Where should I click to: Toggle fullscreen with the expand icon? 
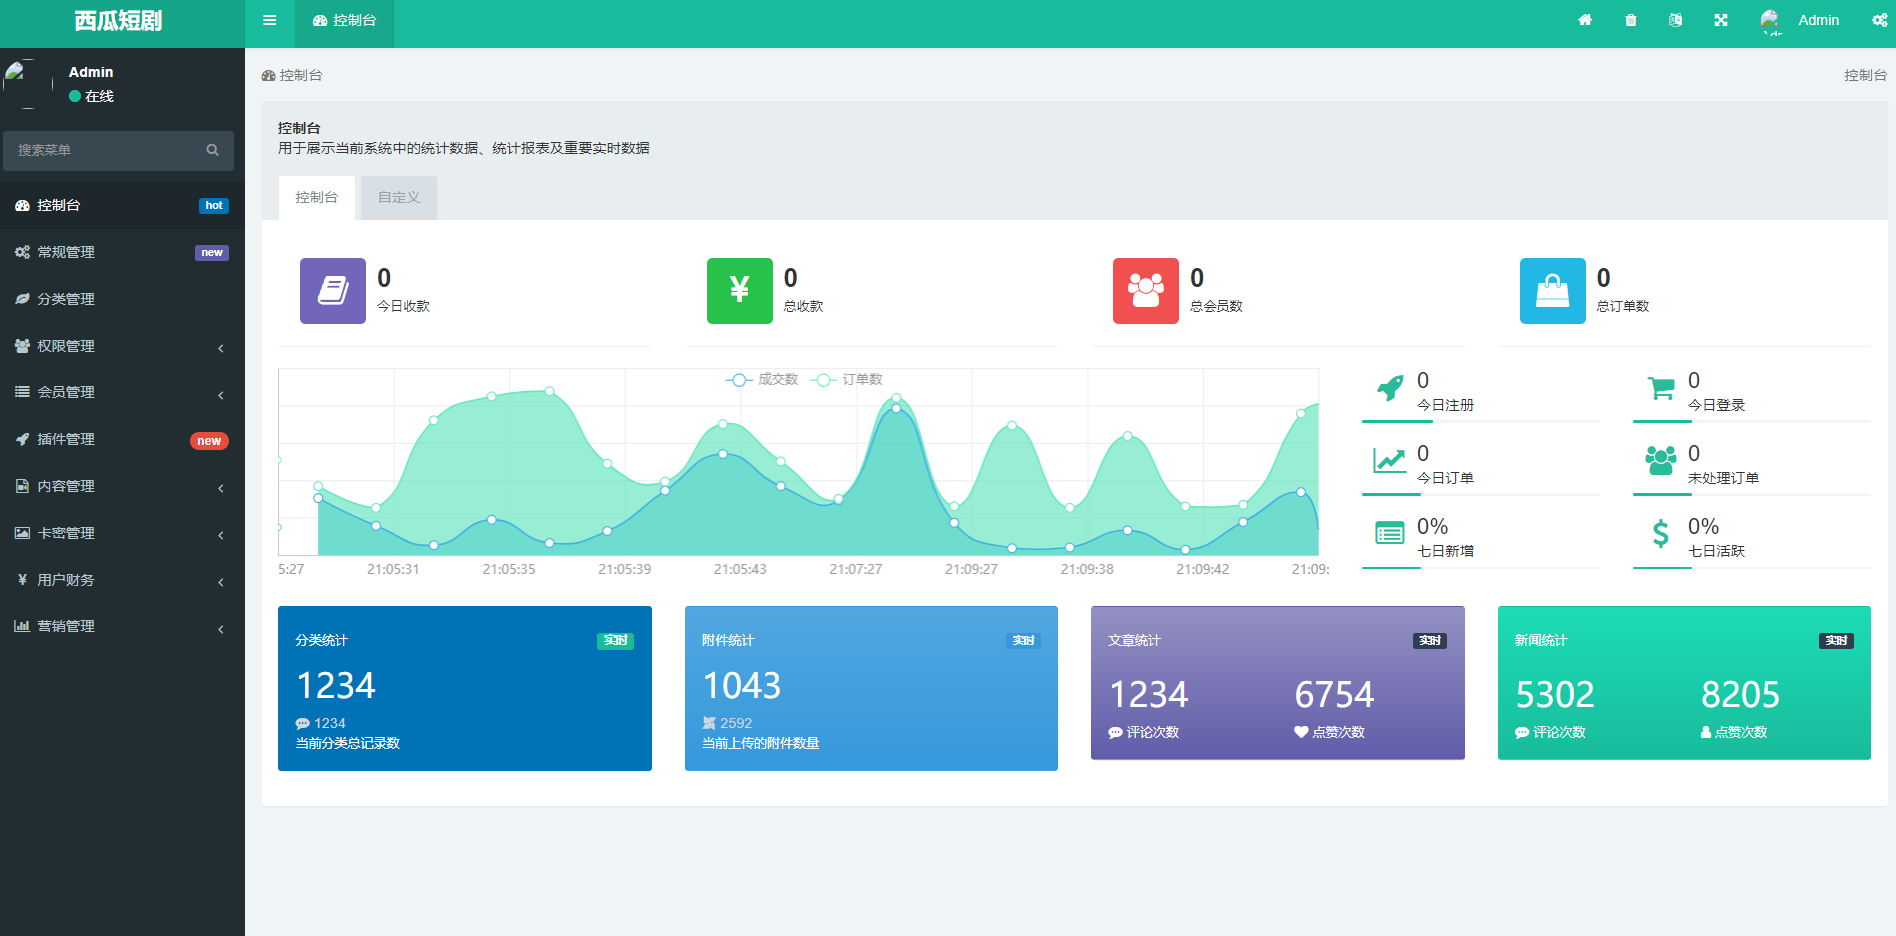(1721, 20)
